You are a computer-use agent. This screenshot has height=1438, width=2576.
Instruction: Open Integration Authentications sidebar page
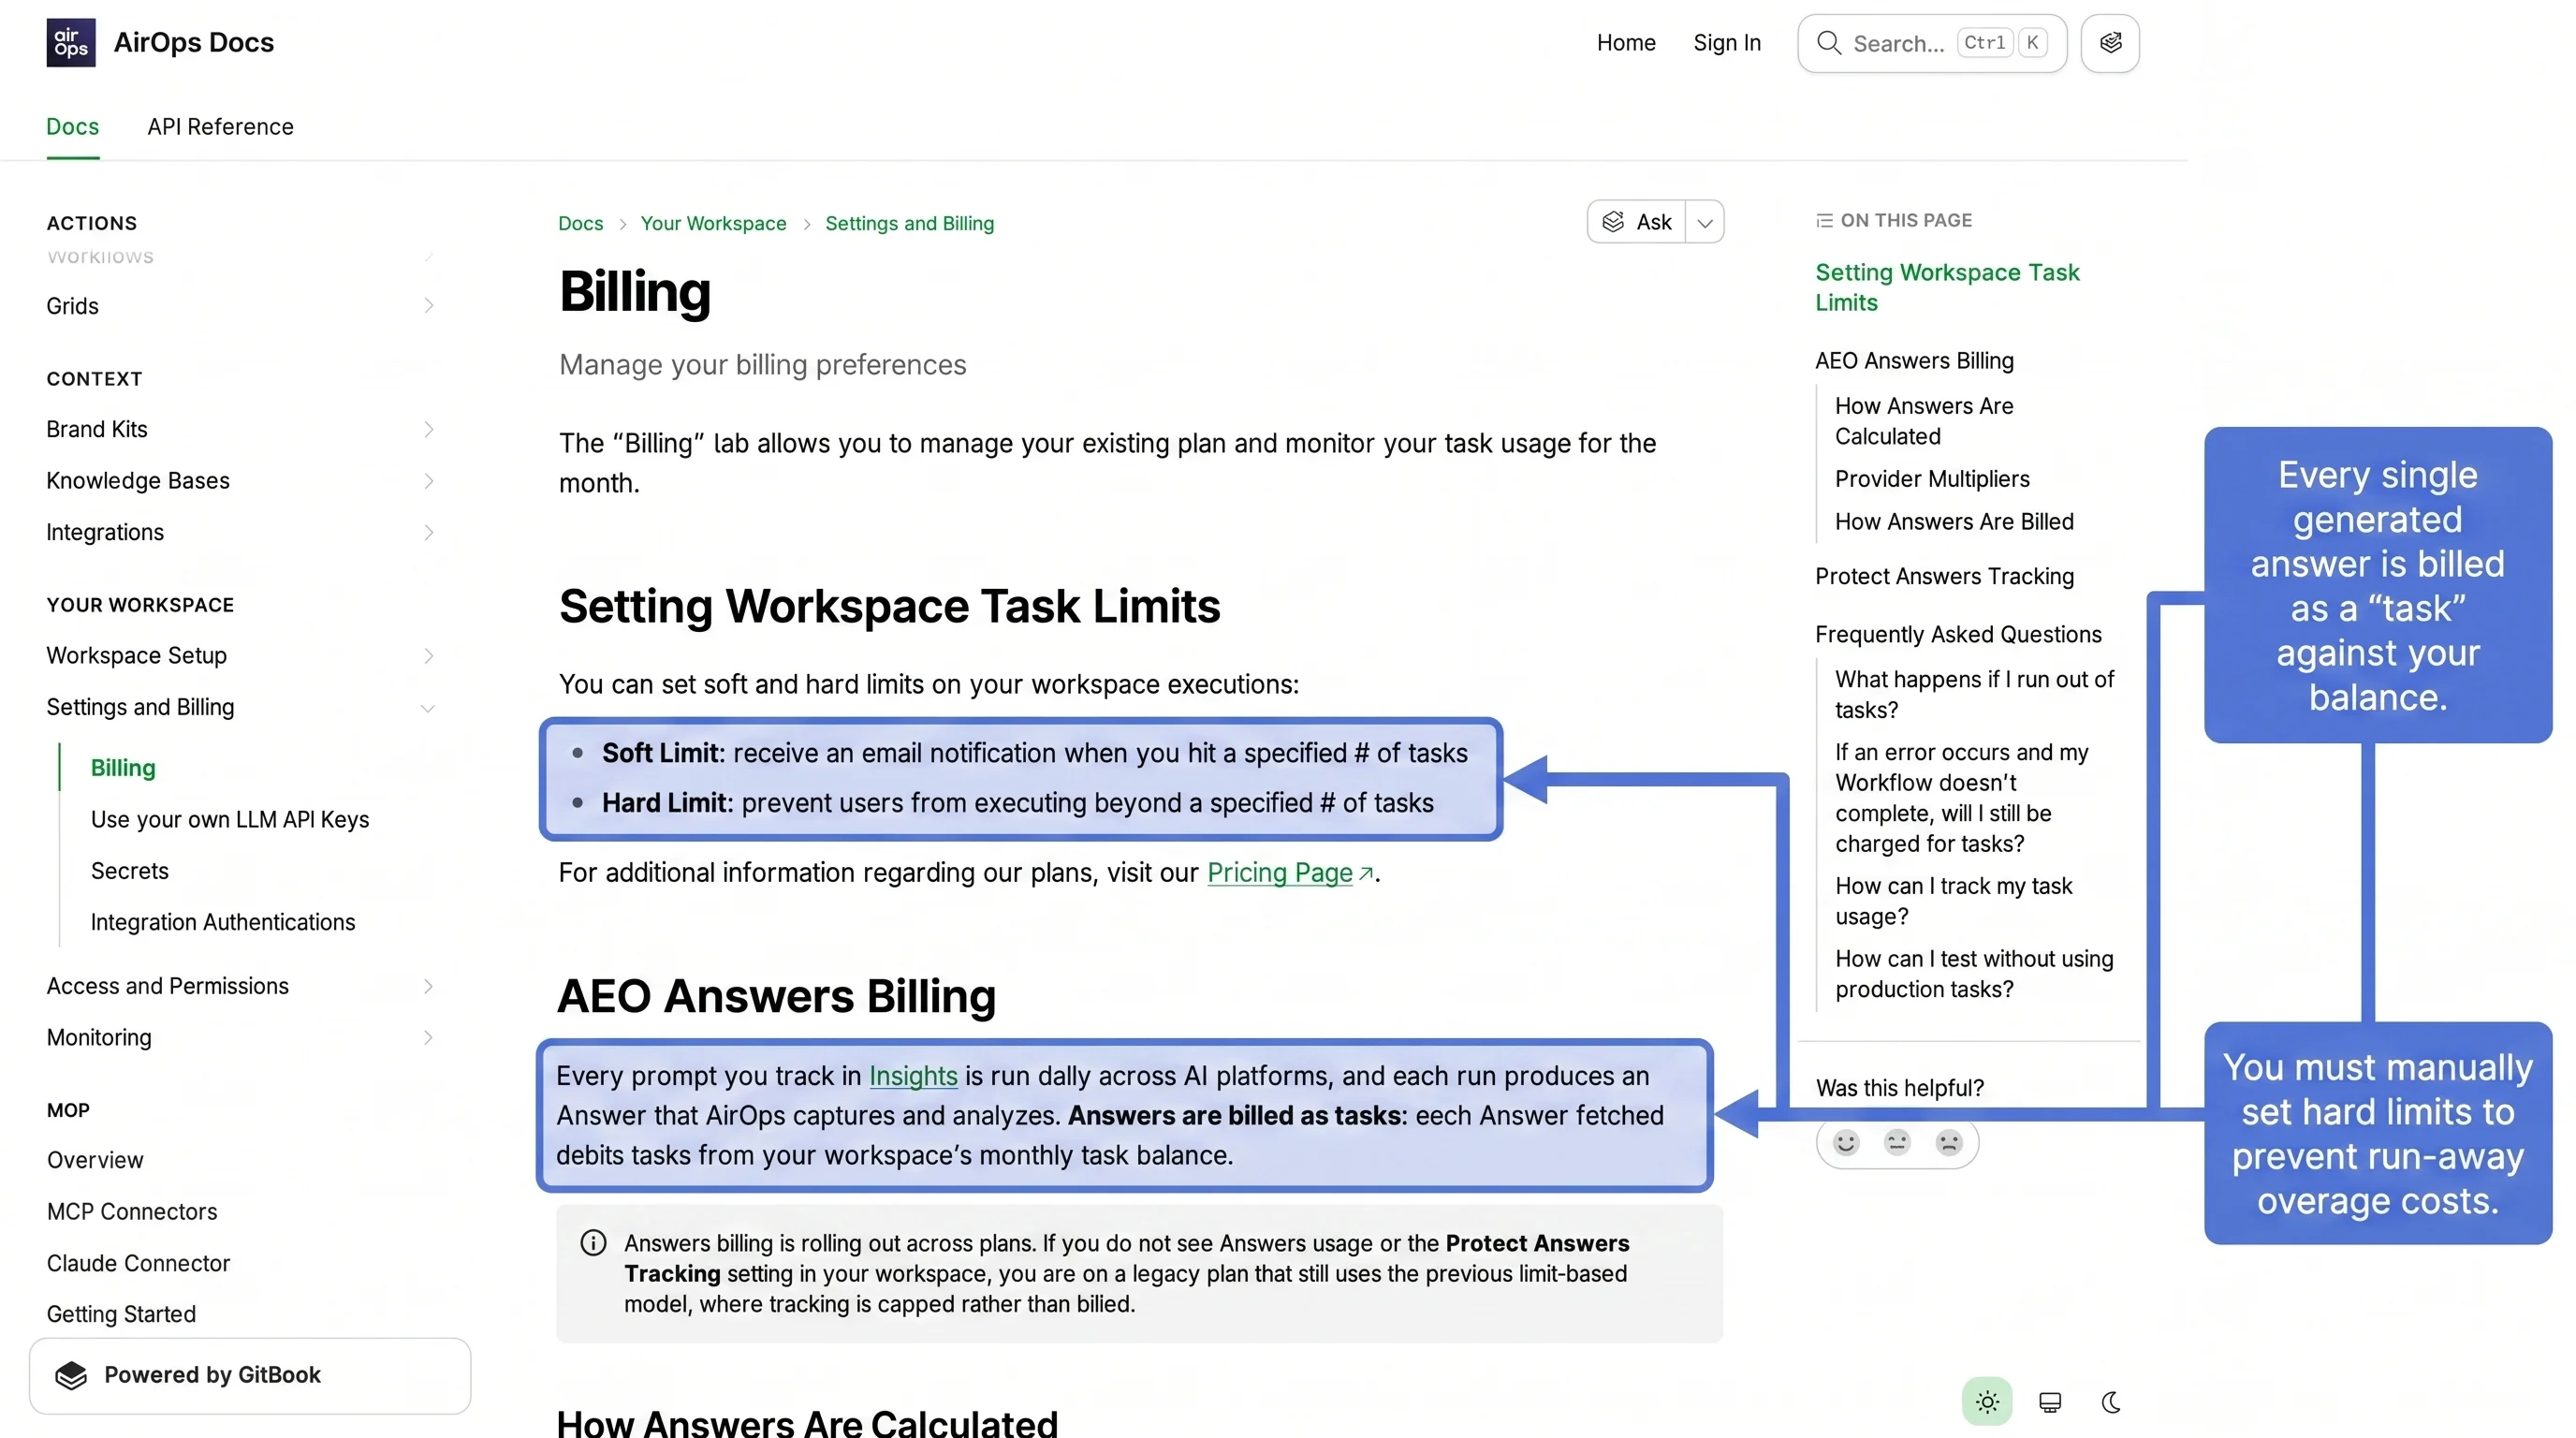pyautogui.click(x=223, y=922)
